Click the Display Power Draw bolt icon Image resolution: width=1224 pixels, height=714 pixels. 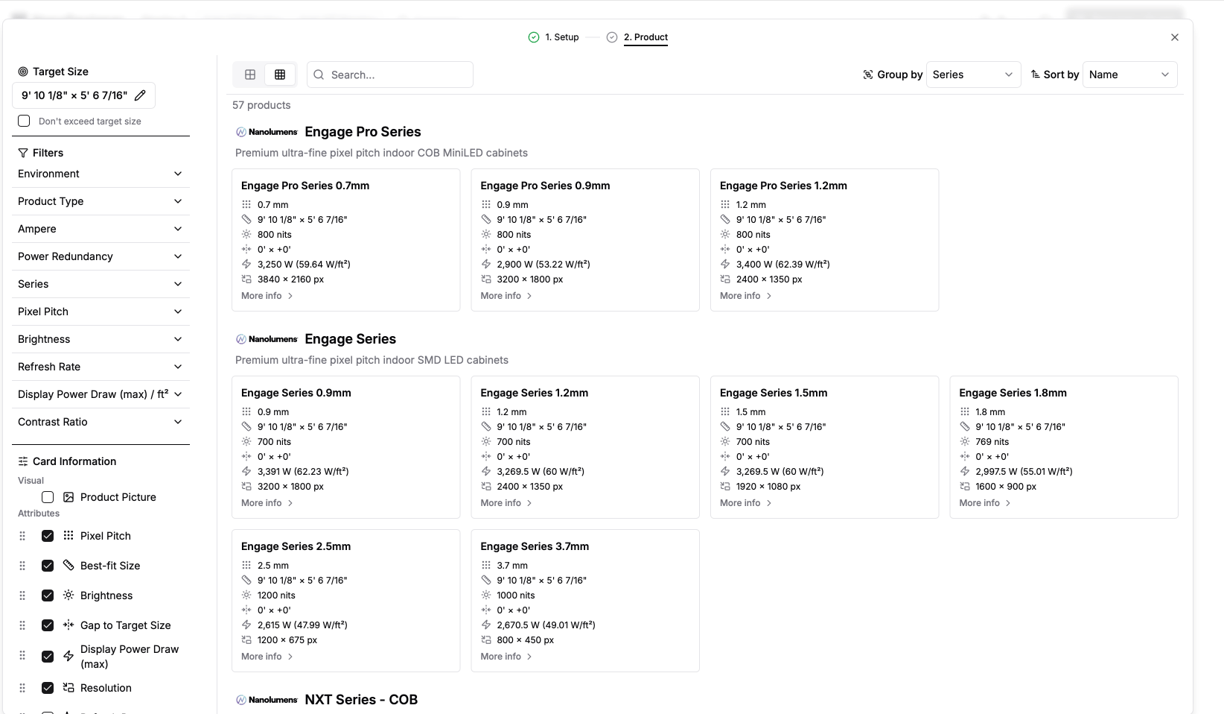69,657
